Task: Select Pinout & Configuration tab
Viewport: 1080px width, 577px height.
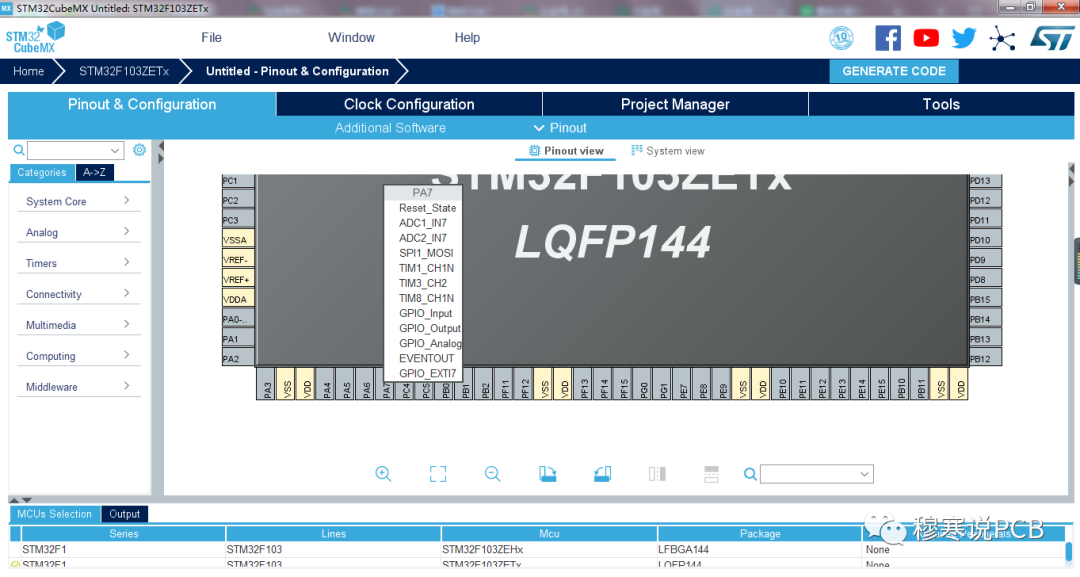Action: tap(142, 104)
